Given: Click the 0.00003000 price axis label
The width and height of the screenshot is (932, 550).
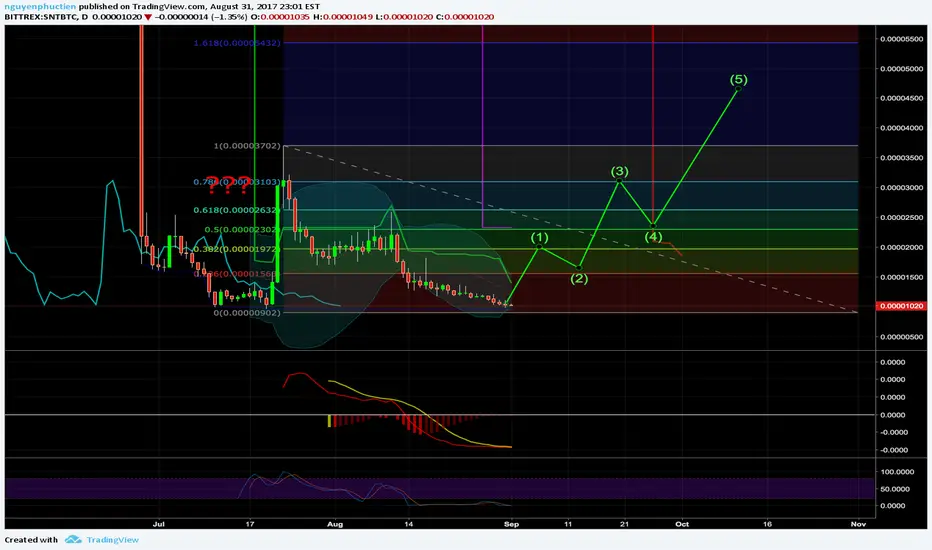Looking at the screenshot, I should coord(902,187).
